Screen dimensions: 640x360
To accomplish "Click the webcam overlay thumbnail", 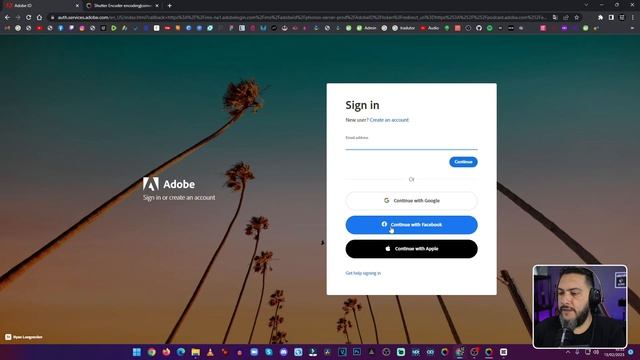I will click(580, 307).
